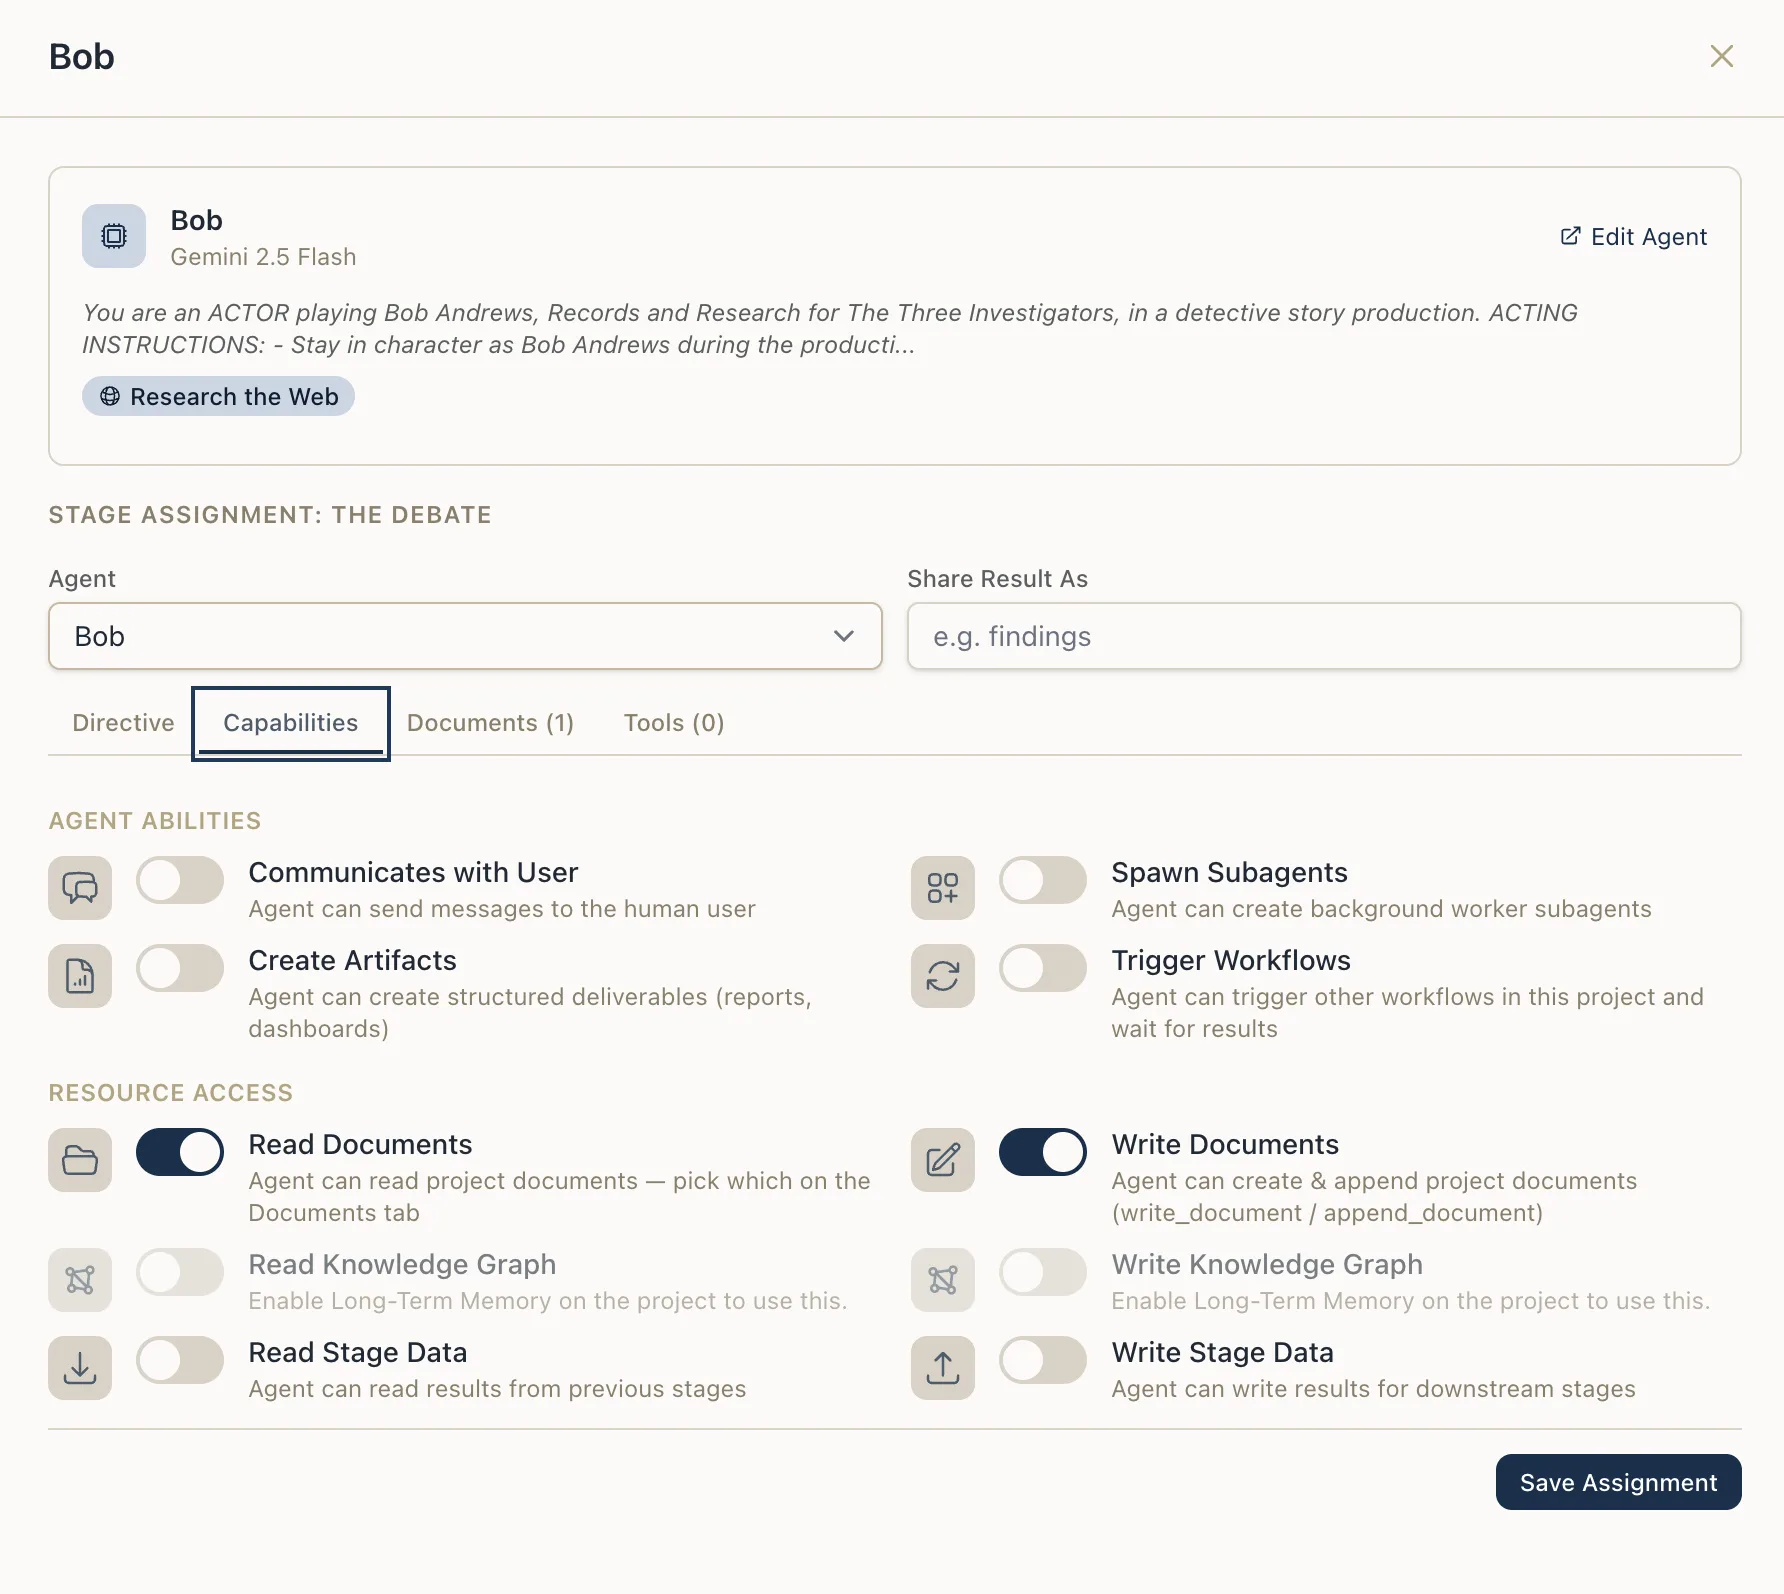Click the Trigger Workflows label
Screen dimensions: 1784x1594
[x=1231, y=961]
